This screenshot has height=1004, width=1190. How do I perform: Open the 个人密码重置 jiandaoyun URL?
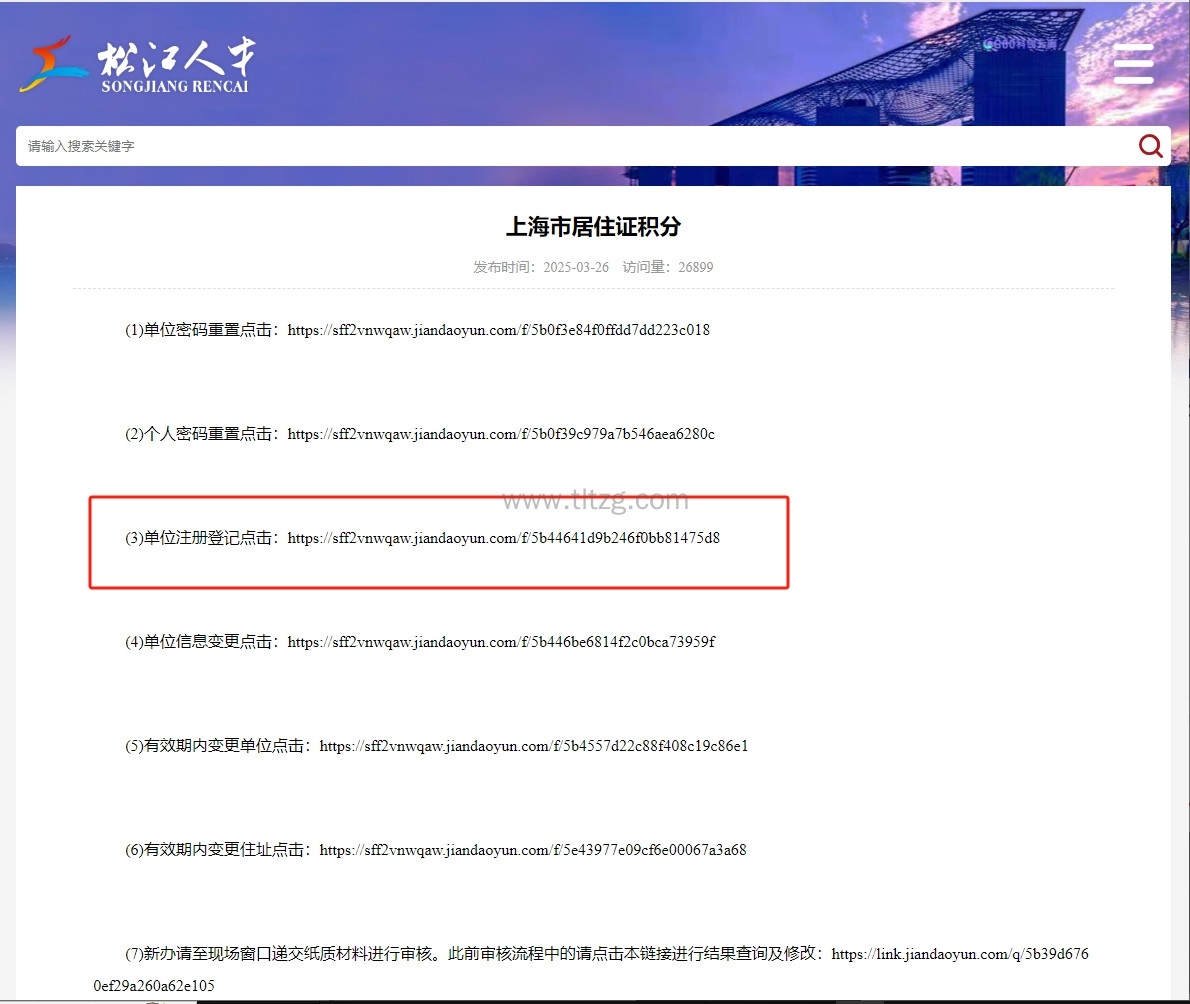pos(500,434)
